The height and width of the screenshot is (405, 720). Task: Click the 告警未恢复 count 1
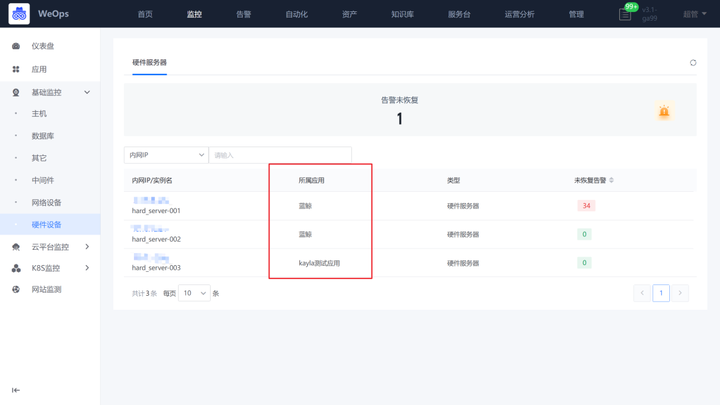[399, 119]
